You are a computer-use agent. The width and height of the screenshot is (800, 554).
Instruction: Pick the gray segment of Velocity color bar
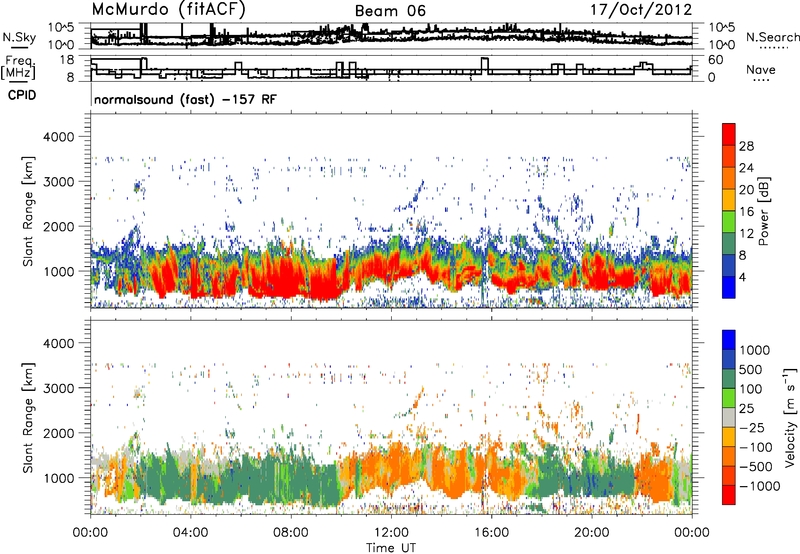coord(729,418)
